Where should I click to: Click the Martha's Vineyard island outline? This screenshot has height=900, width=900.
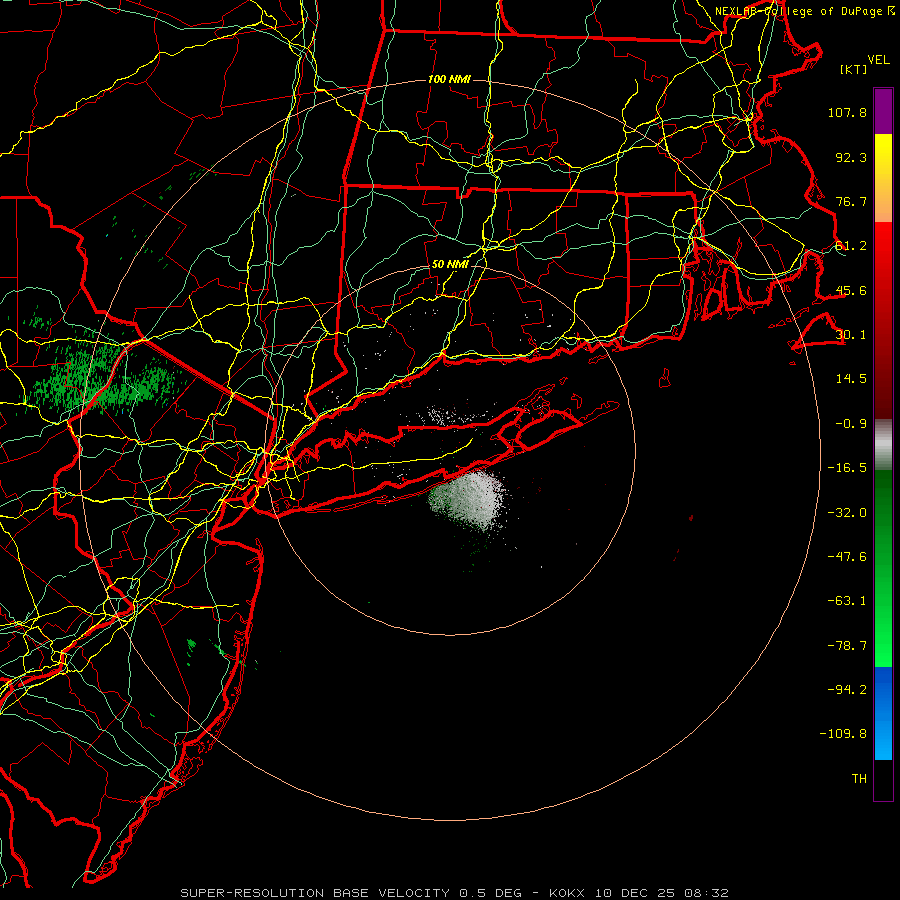tap(818, 331)
